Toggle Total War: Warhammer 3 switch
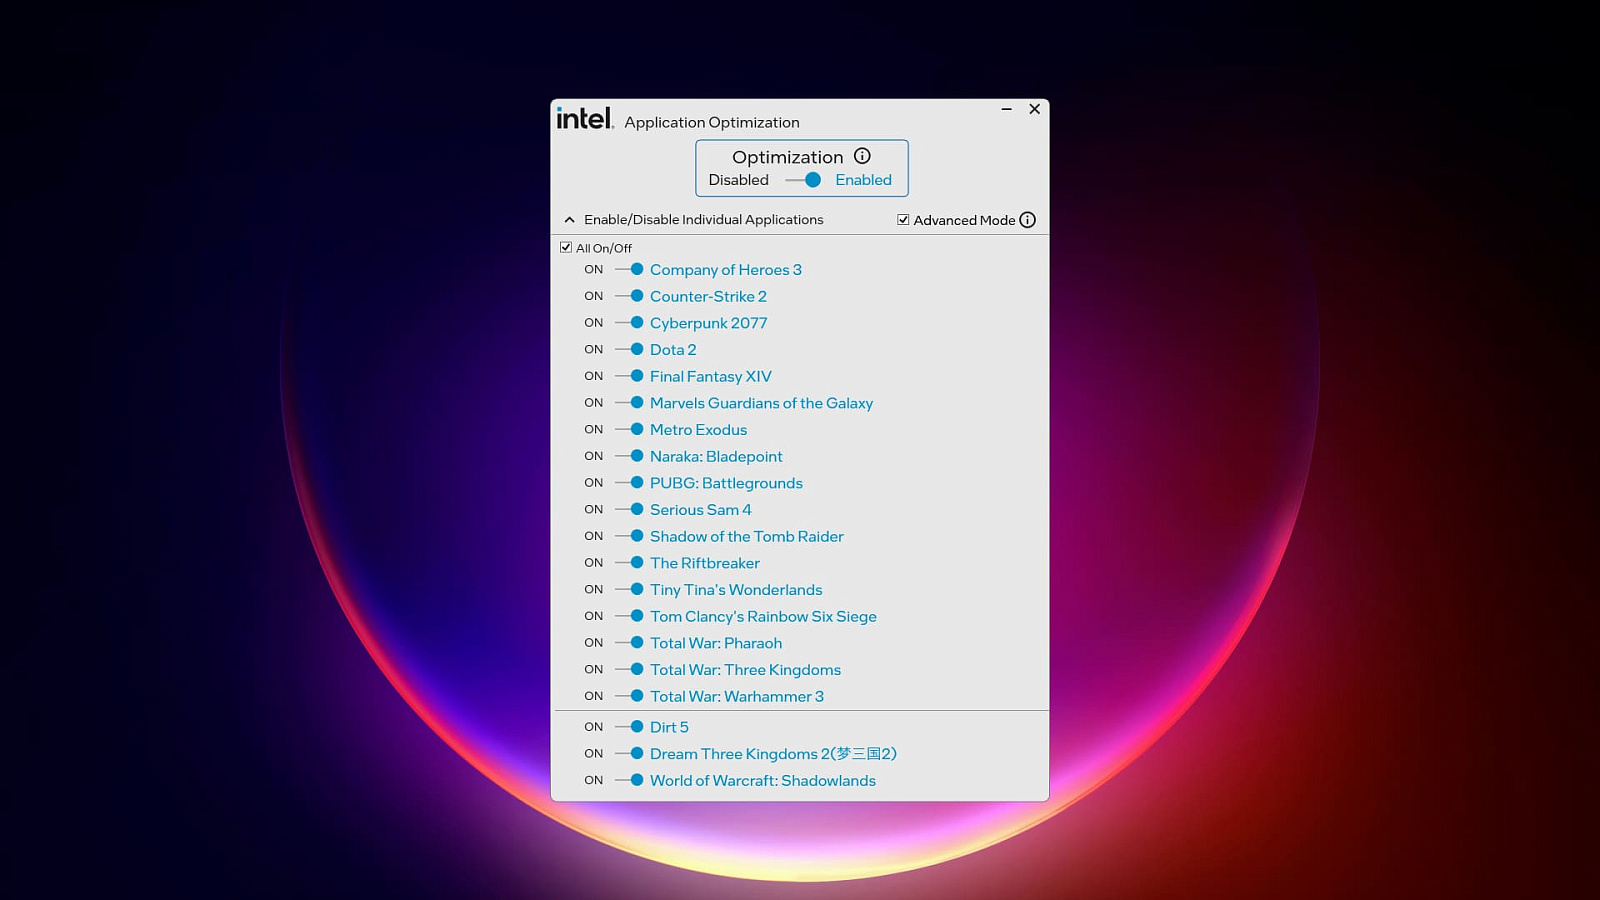The width and height of the screenshot is (1600, 900). [629, 696]
